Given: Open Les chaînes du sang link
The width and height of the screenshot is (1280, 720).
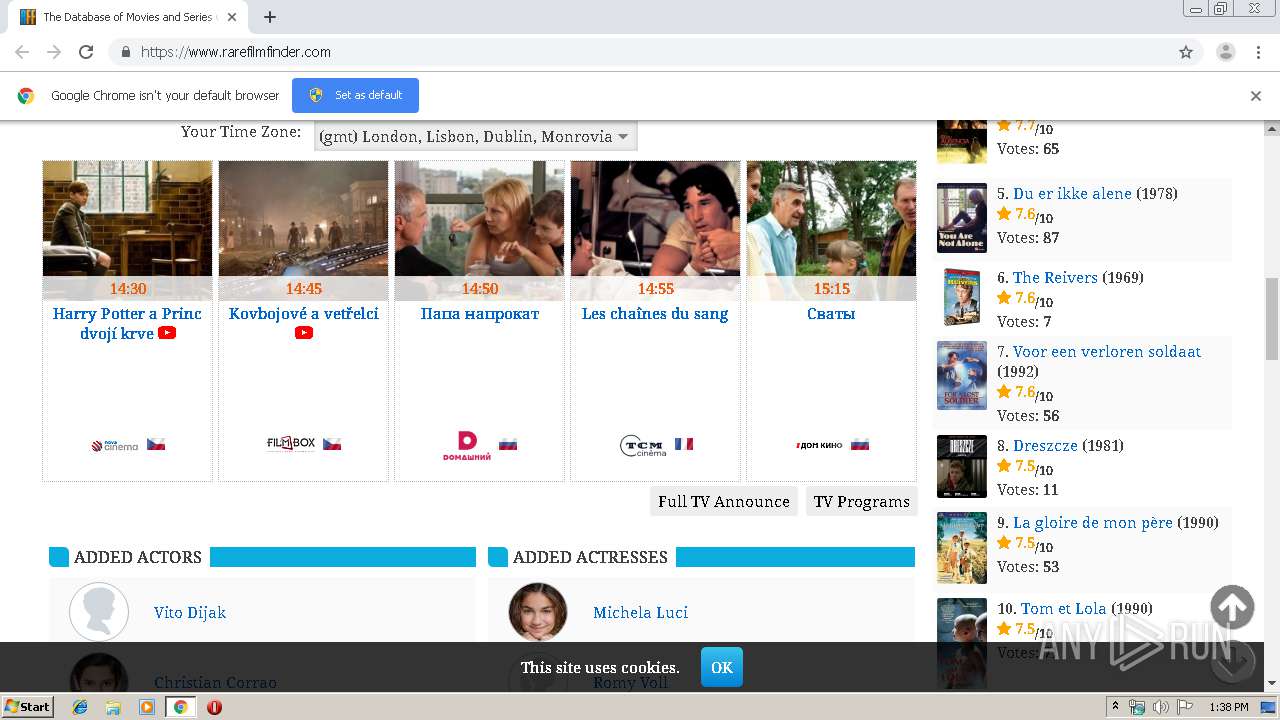Looking at the screenshot, I should 655,313.
